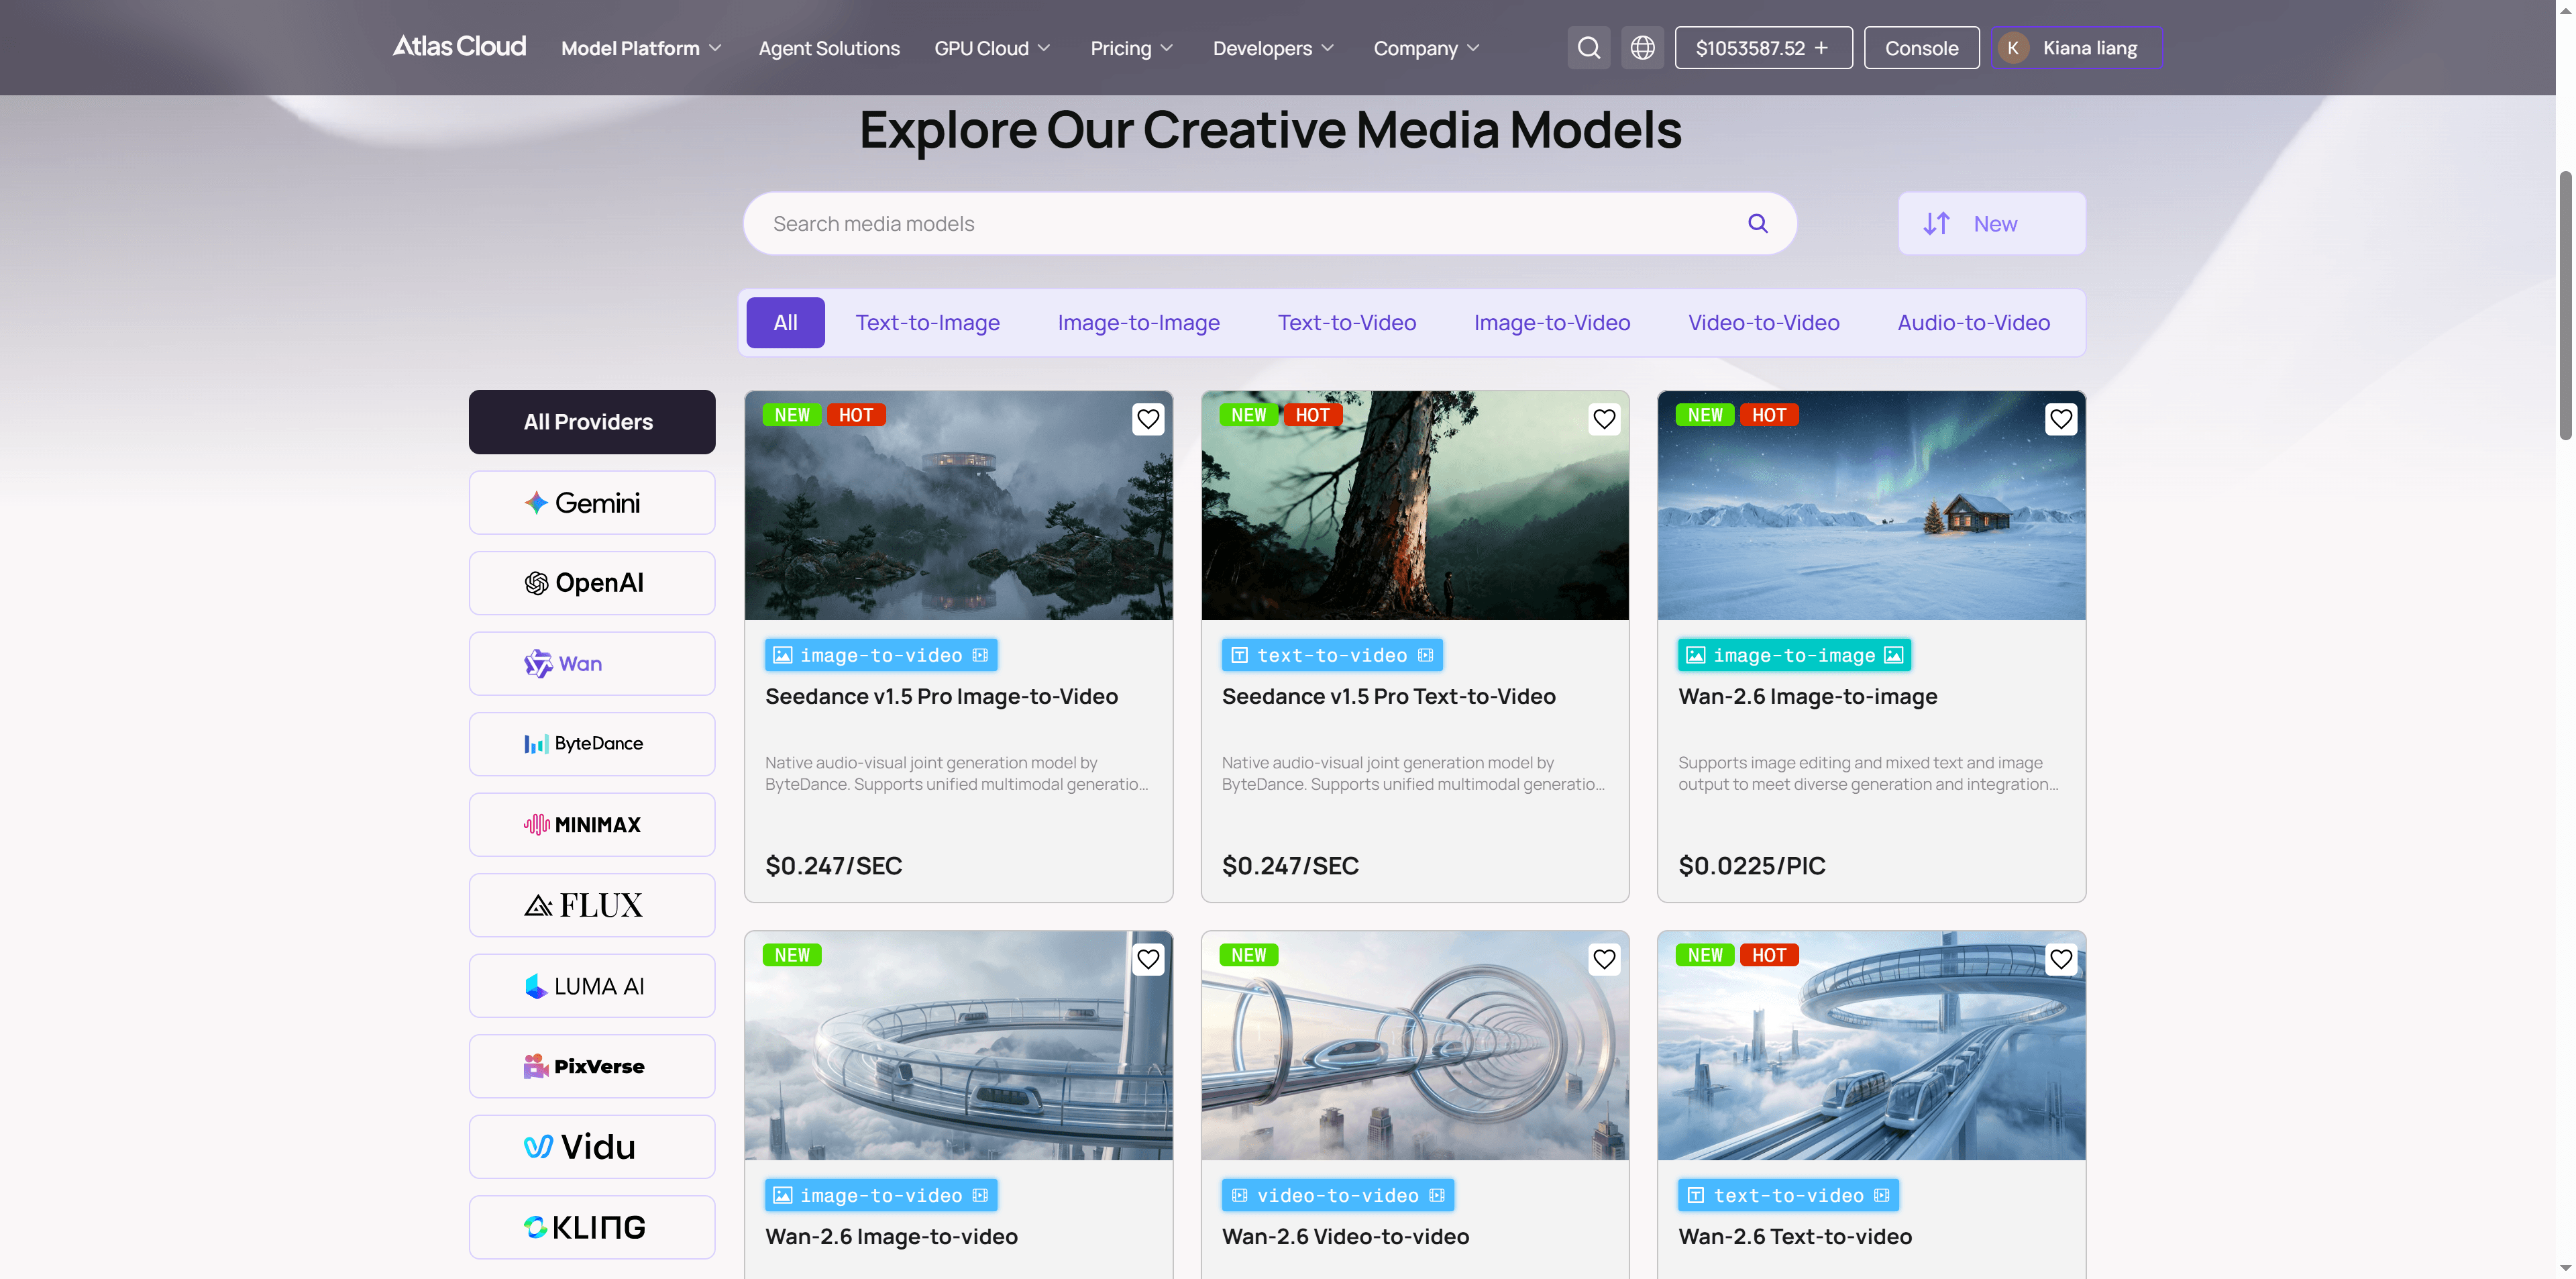Open the Pricing dropdown
The height and width of the screenshot is (1279, 2576).
(x=1131, y=48)
